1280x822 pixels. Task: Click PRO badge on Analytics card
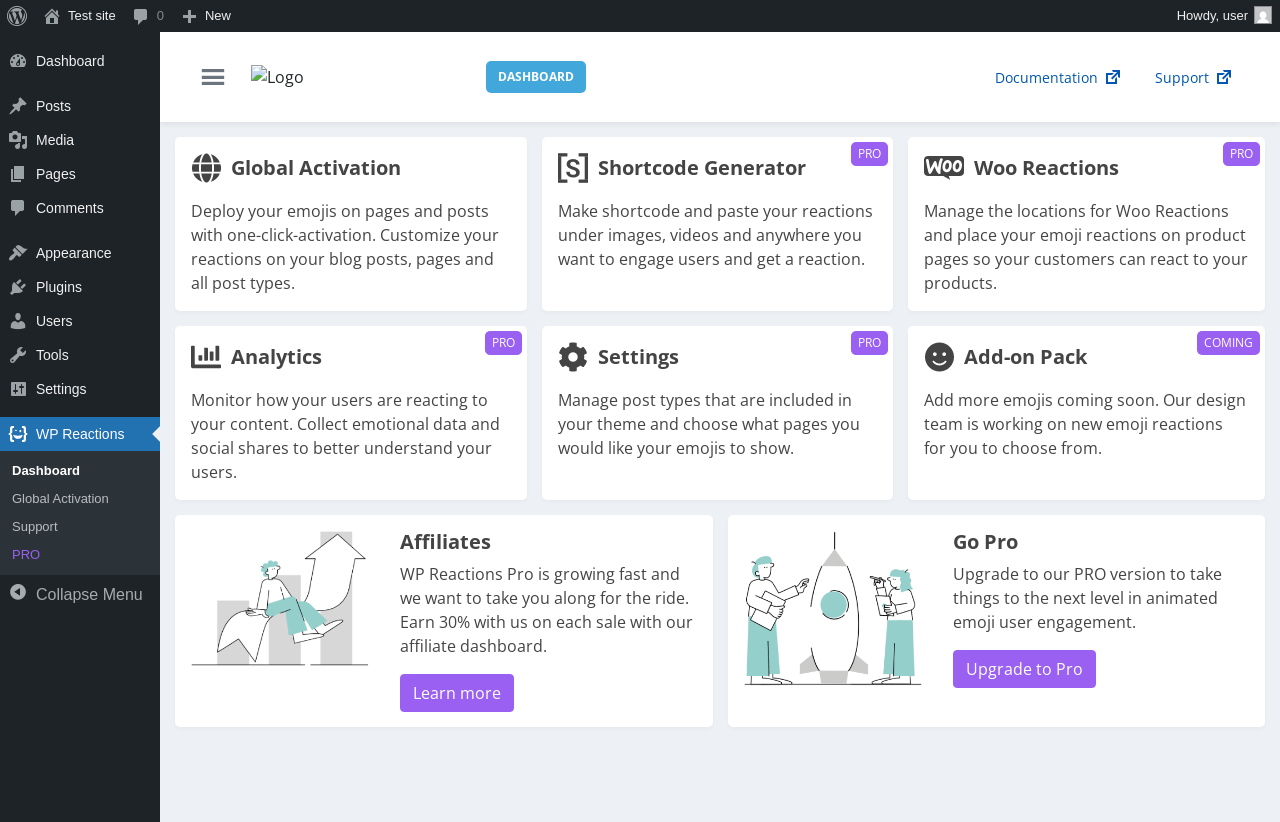pos(503,343)
